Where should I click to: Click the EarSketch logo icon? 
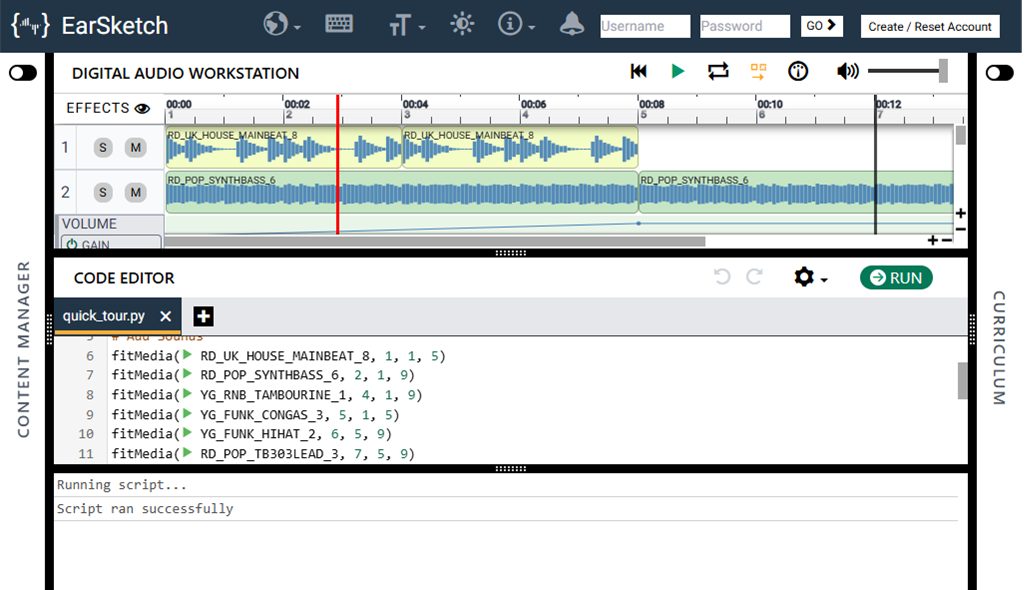point(30,26)
